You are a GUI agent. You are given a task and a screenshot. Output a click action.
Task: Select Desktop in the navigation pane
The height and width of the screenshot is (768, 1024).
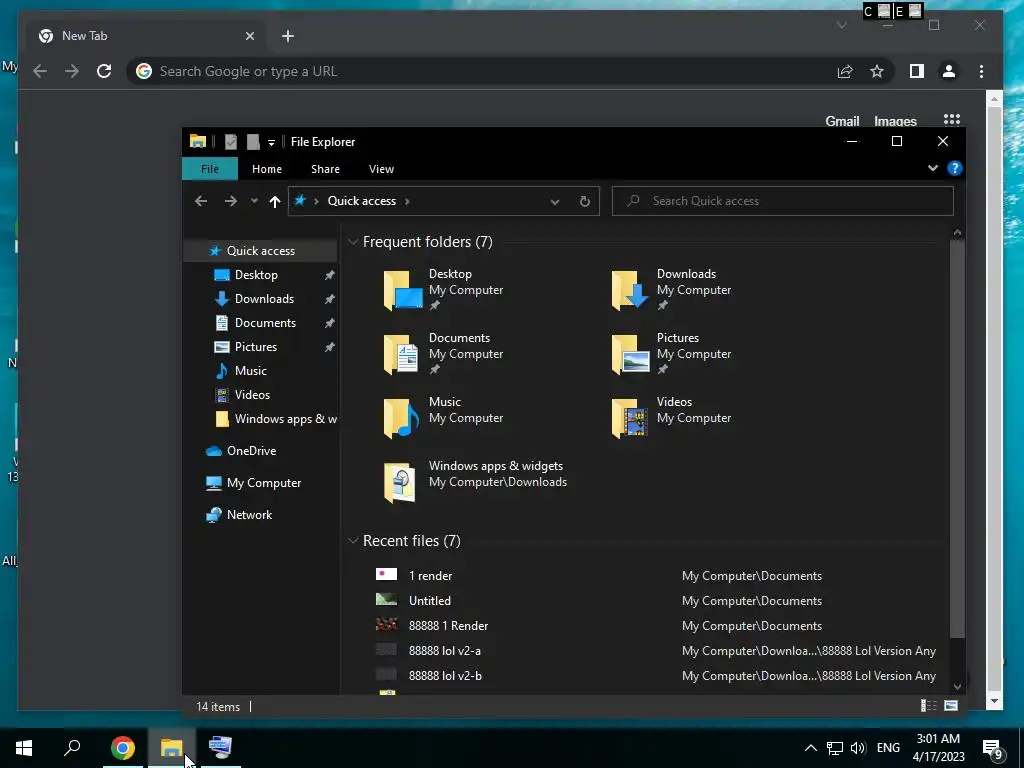pos(256,275)
